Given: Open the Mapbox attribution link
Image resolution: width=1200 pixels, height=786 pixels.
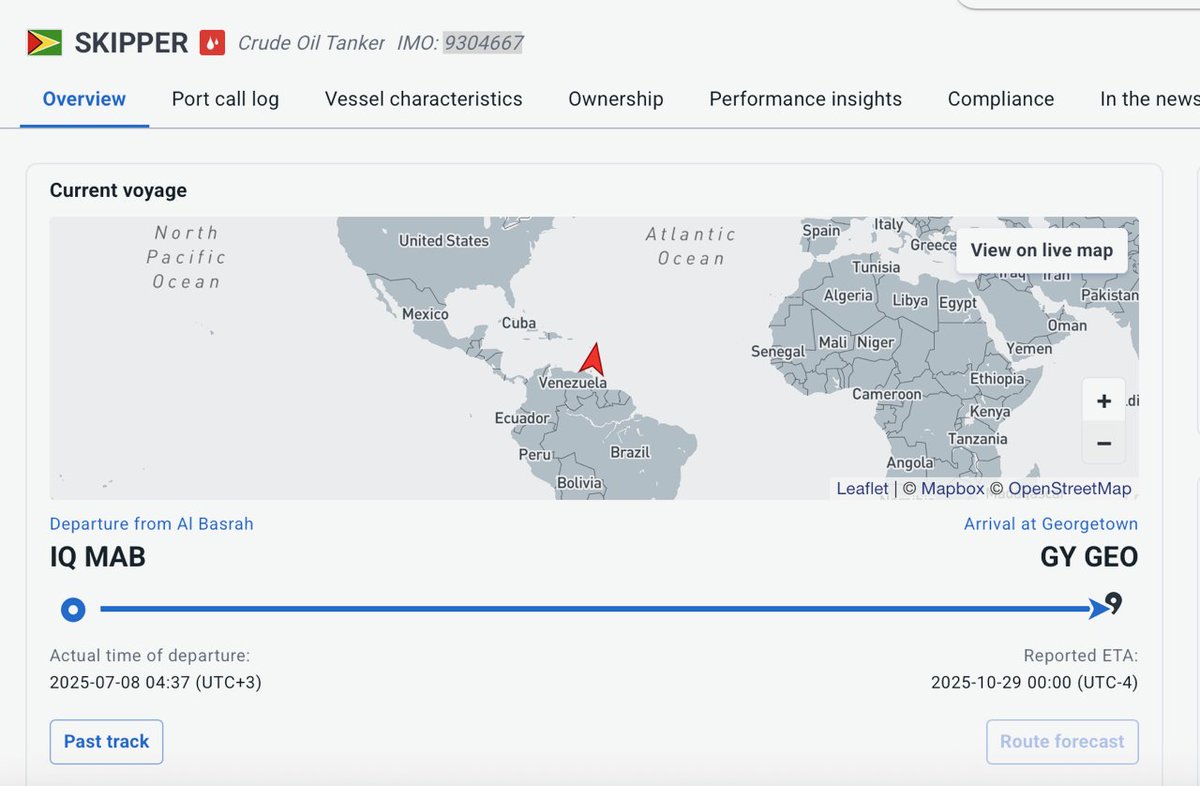Looking at the screenshot, I should (x=952, y=489).
